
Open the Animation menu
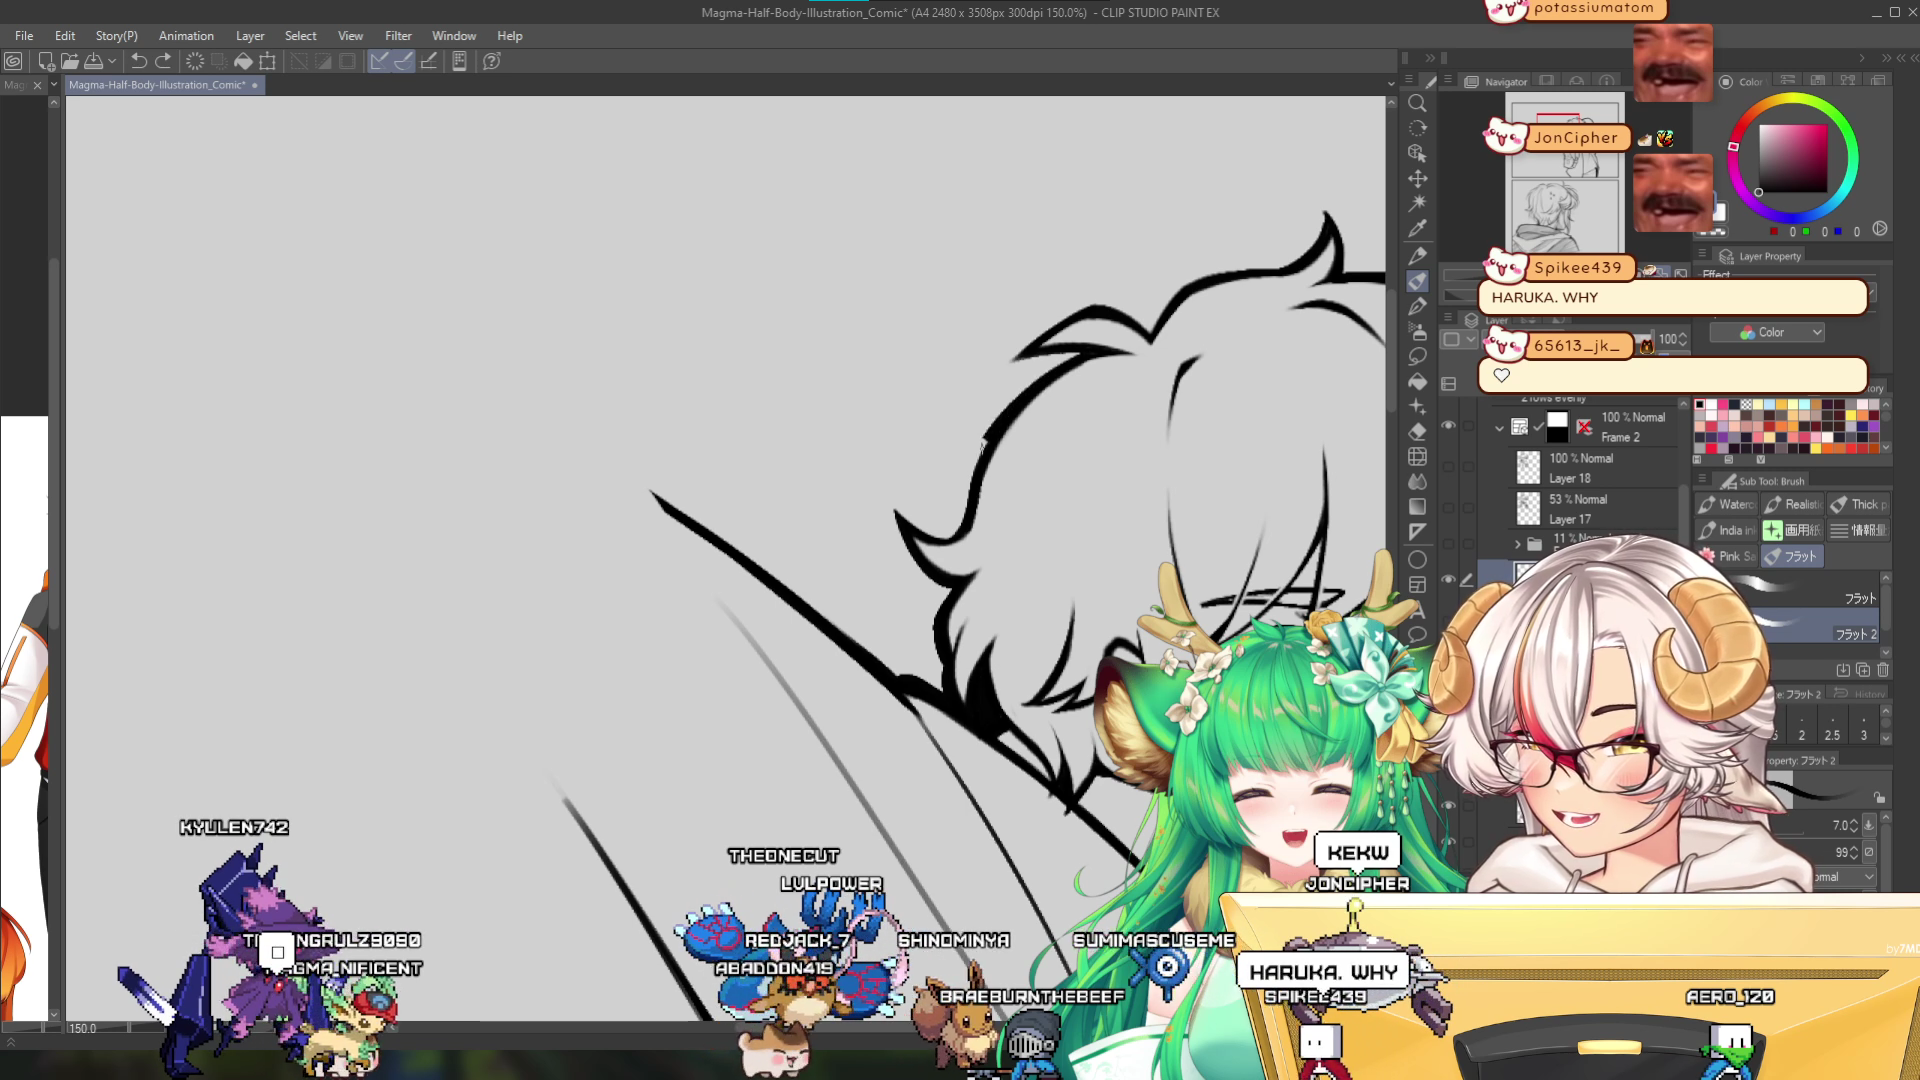click(186, 36)
